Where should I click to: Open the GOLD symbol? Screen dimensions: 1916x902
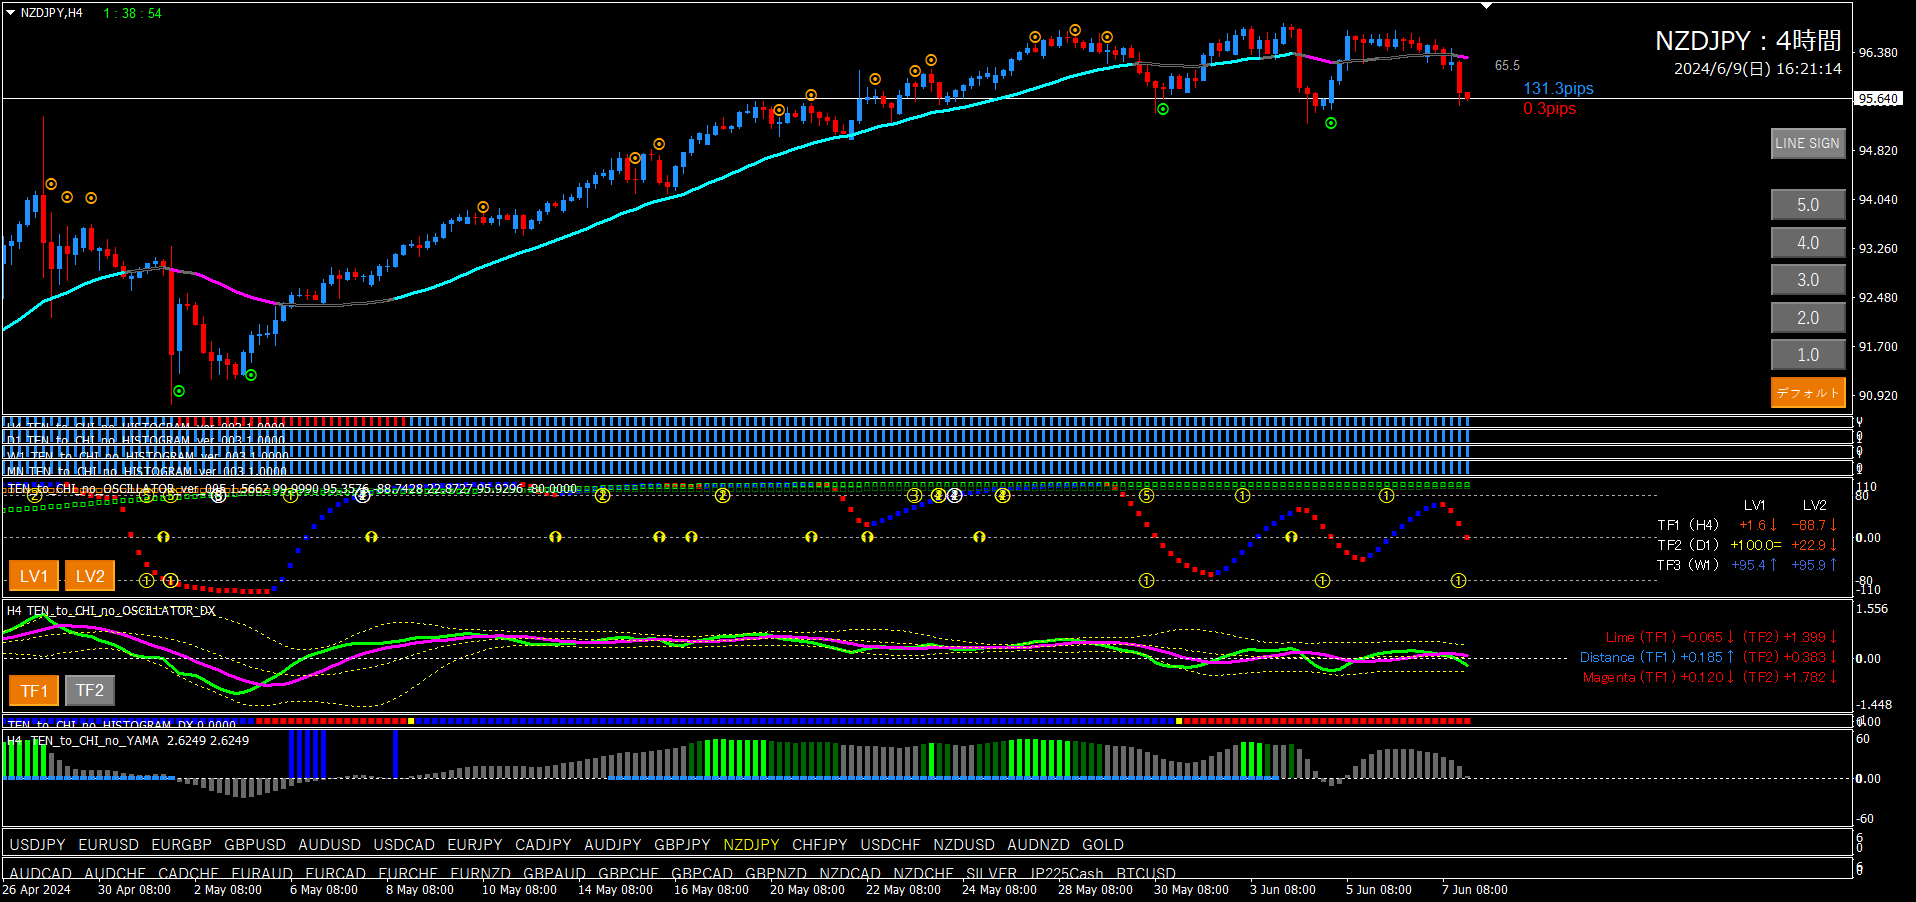point(1103,845)
